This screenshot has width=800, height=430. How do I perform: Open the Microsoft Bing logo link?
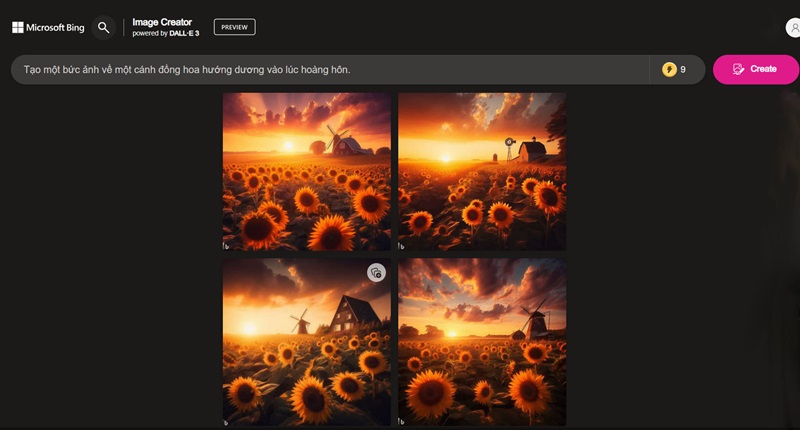pos(48,28)
